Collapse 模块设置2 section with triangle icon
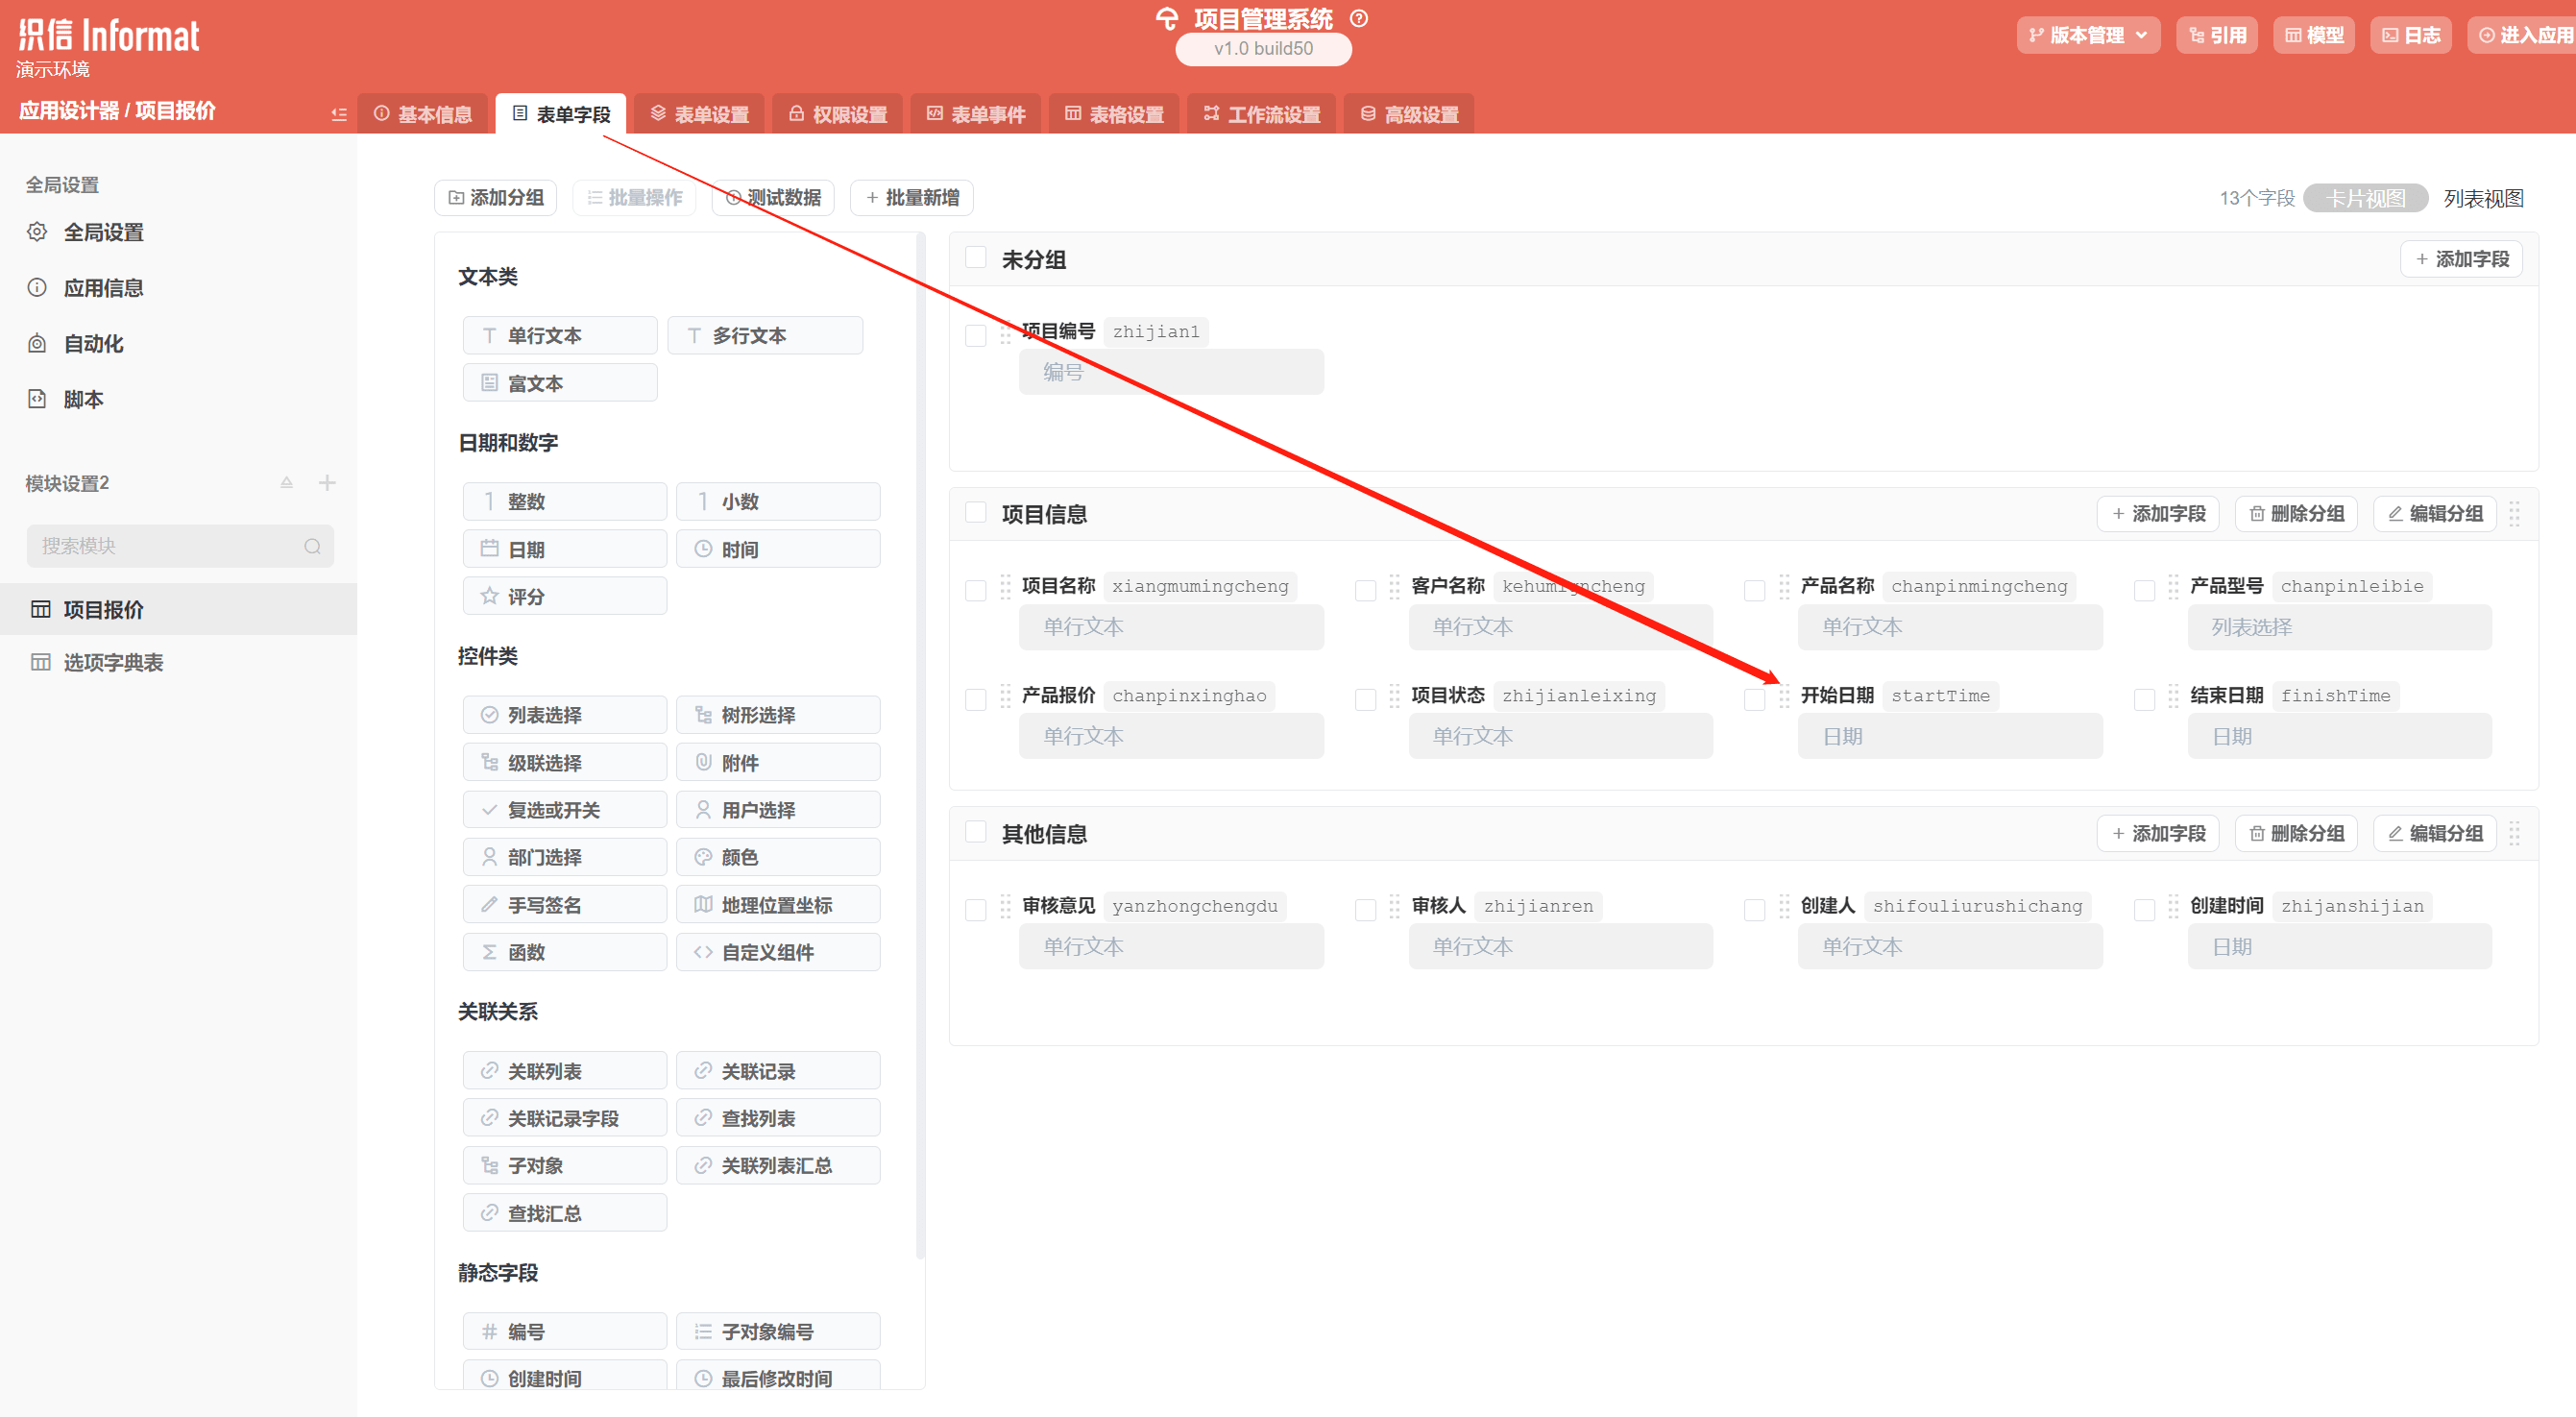Viewport: 2576px width, 1417px height. [287, 483]
